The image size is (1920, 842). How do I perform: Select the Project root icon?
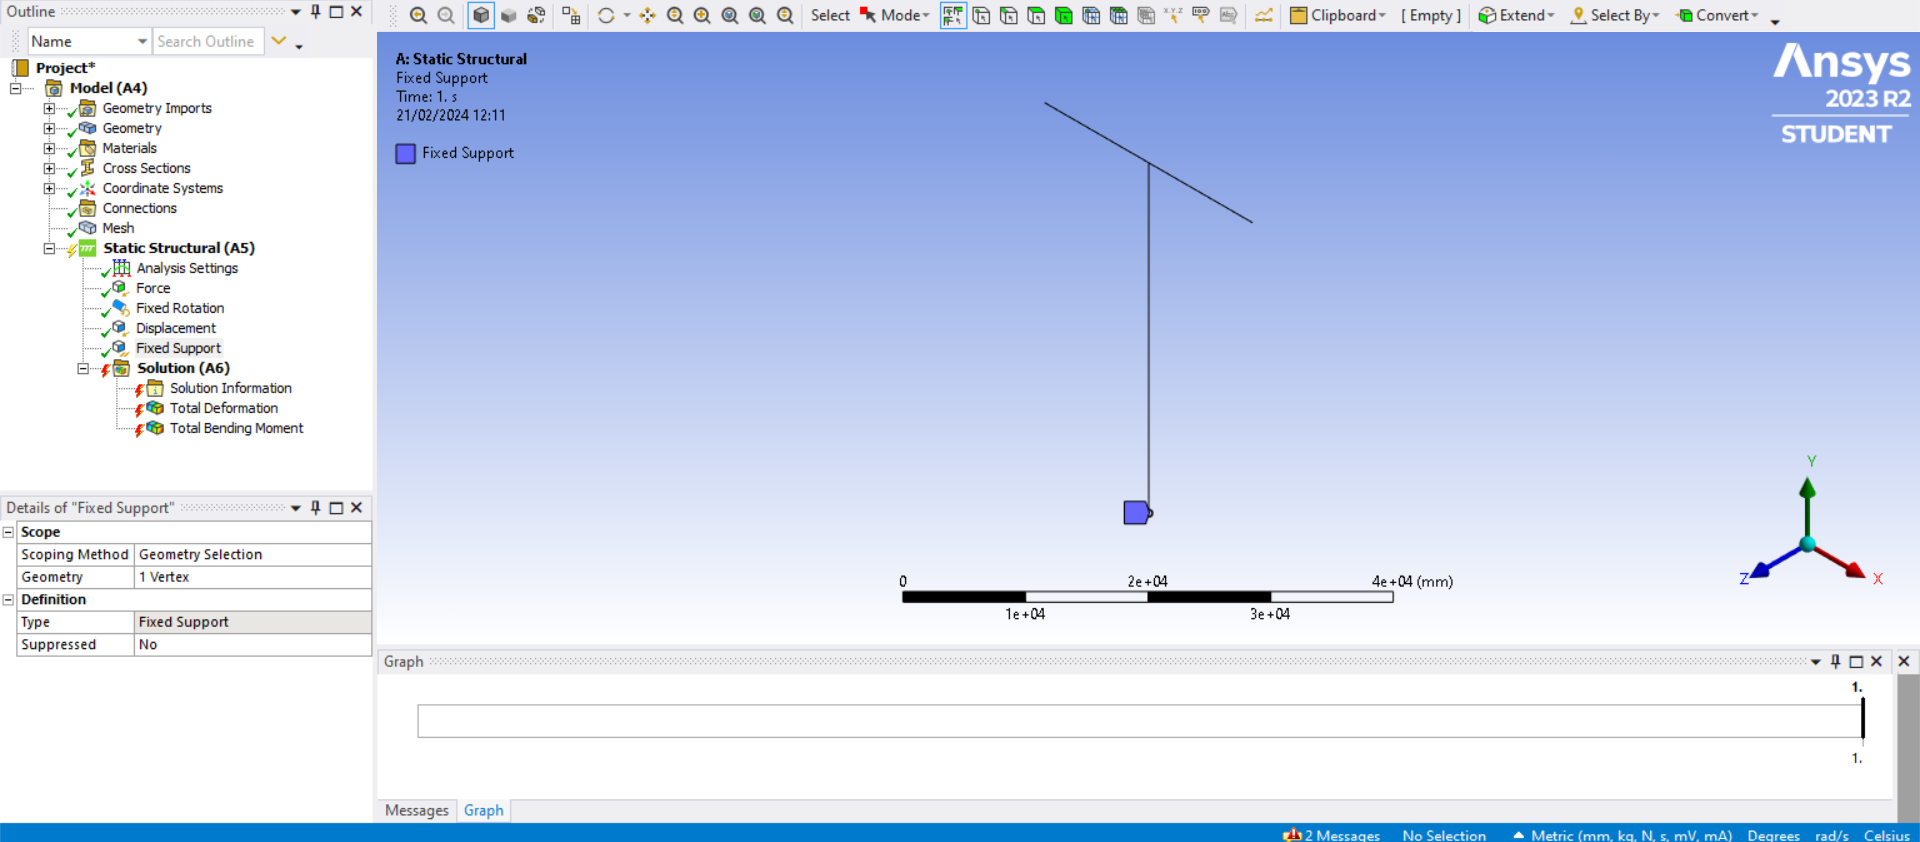pyautogui.click(x=20, y=68)
